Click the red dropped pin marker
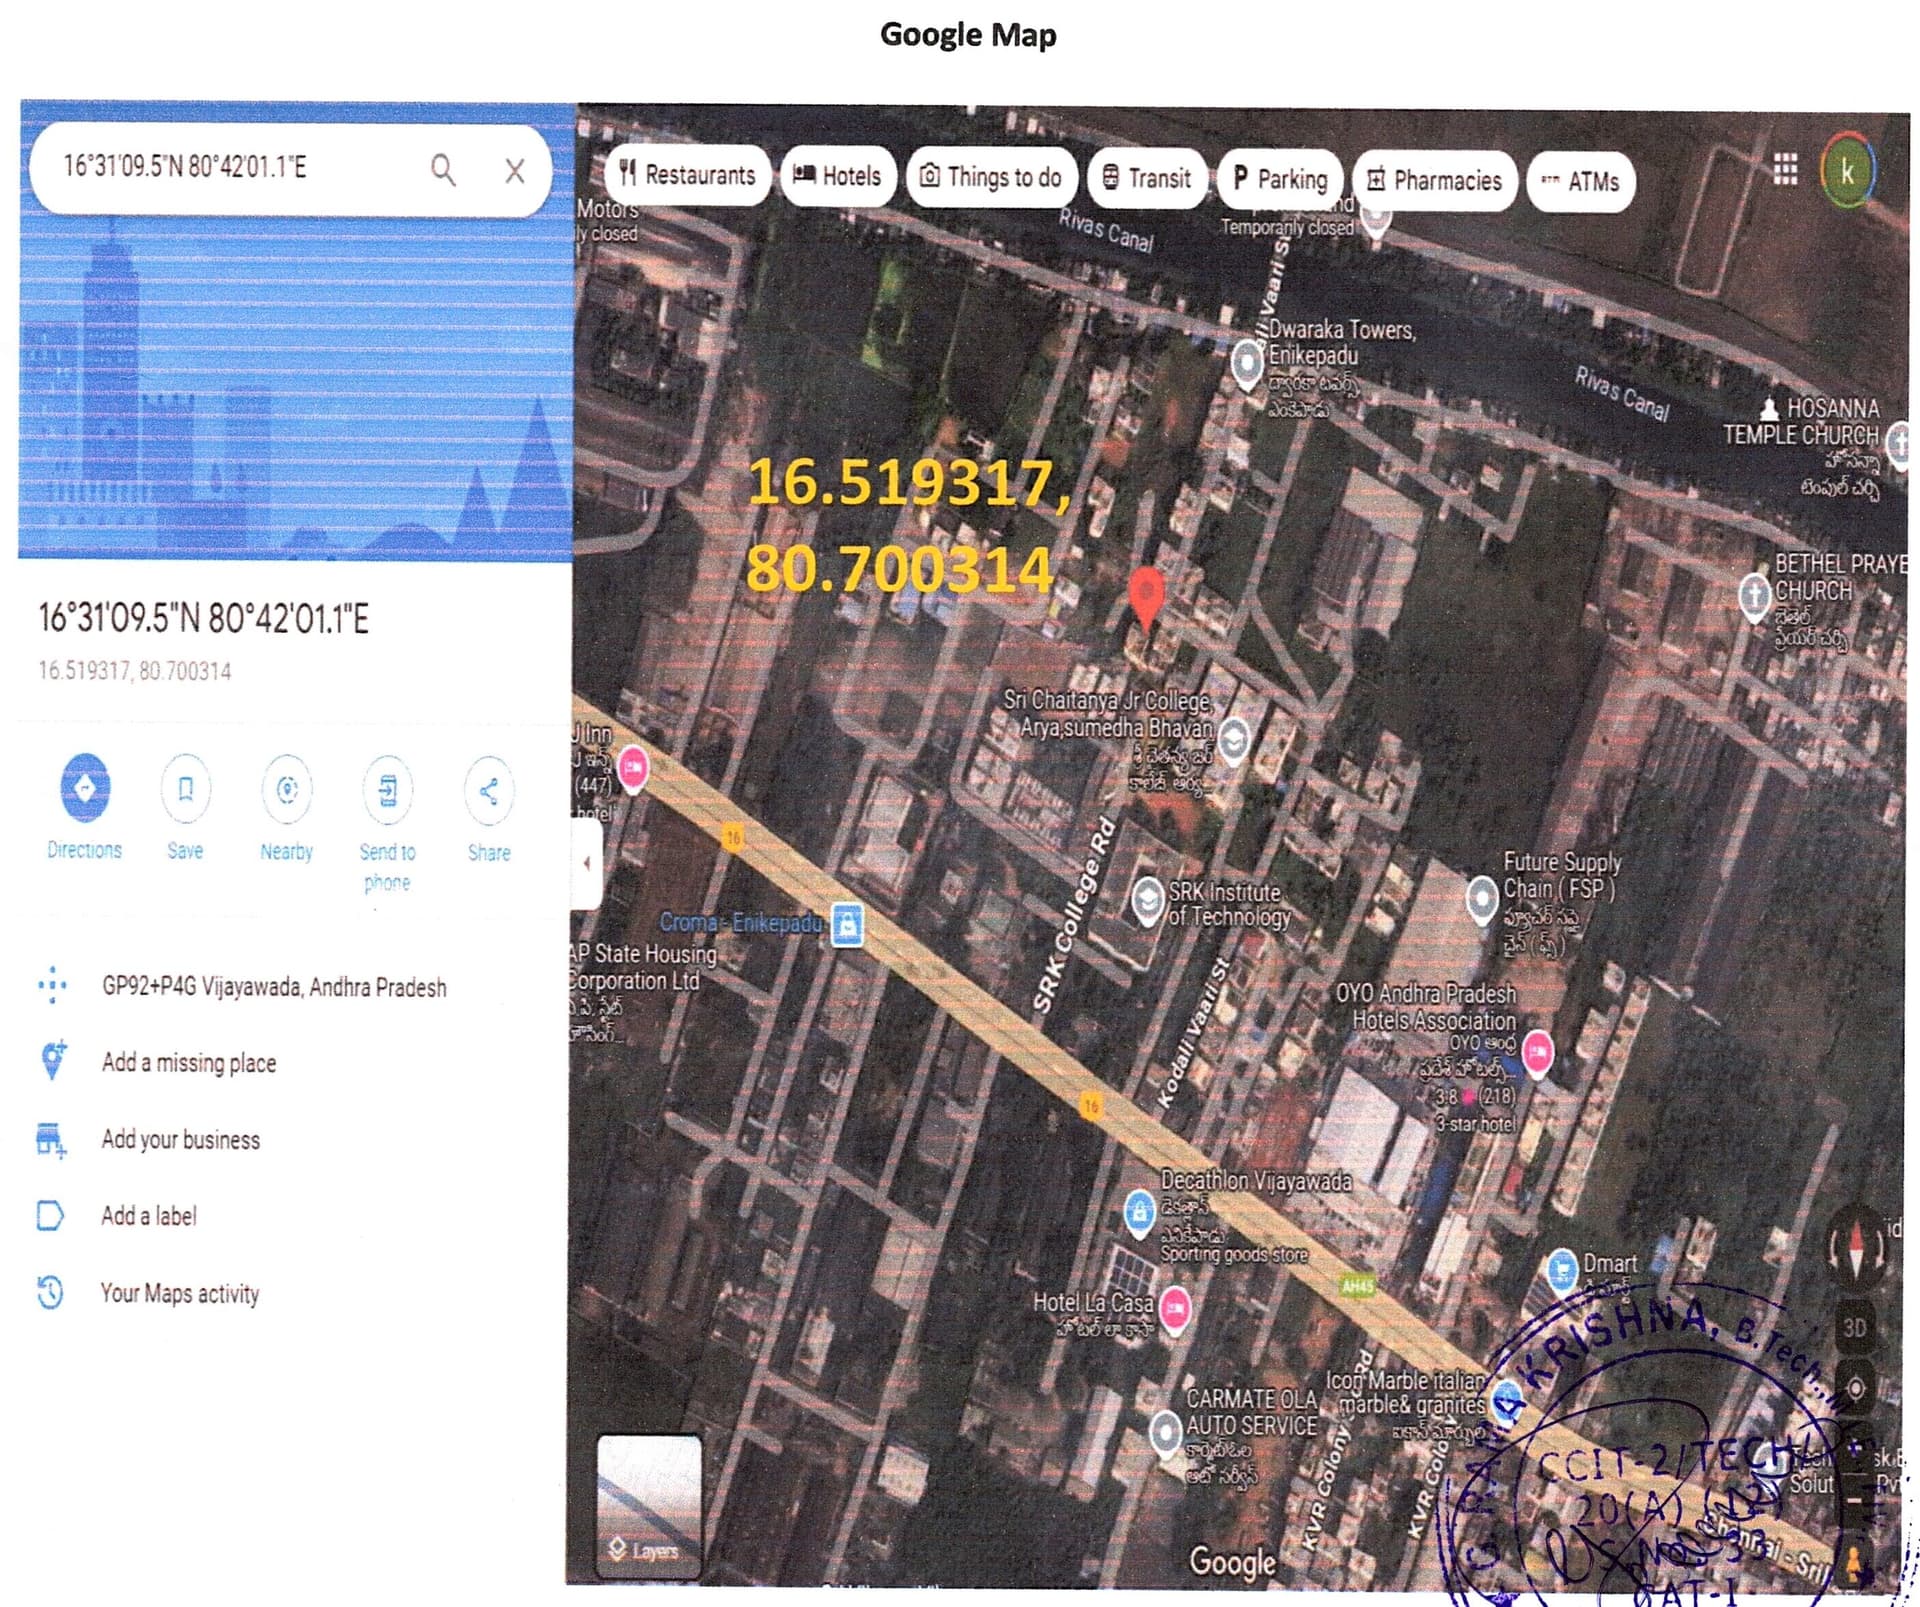Viewport: 1920px width, 1607px height. pyautogui.click(x=1146, y=599)
